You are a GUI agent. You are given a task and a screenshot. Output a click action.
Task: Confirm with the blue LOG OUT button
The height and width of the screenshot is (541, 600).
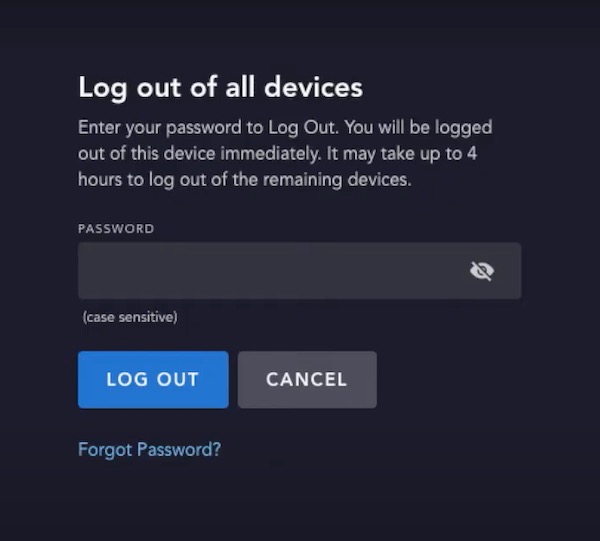(x=153, y=380)
